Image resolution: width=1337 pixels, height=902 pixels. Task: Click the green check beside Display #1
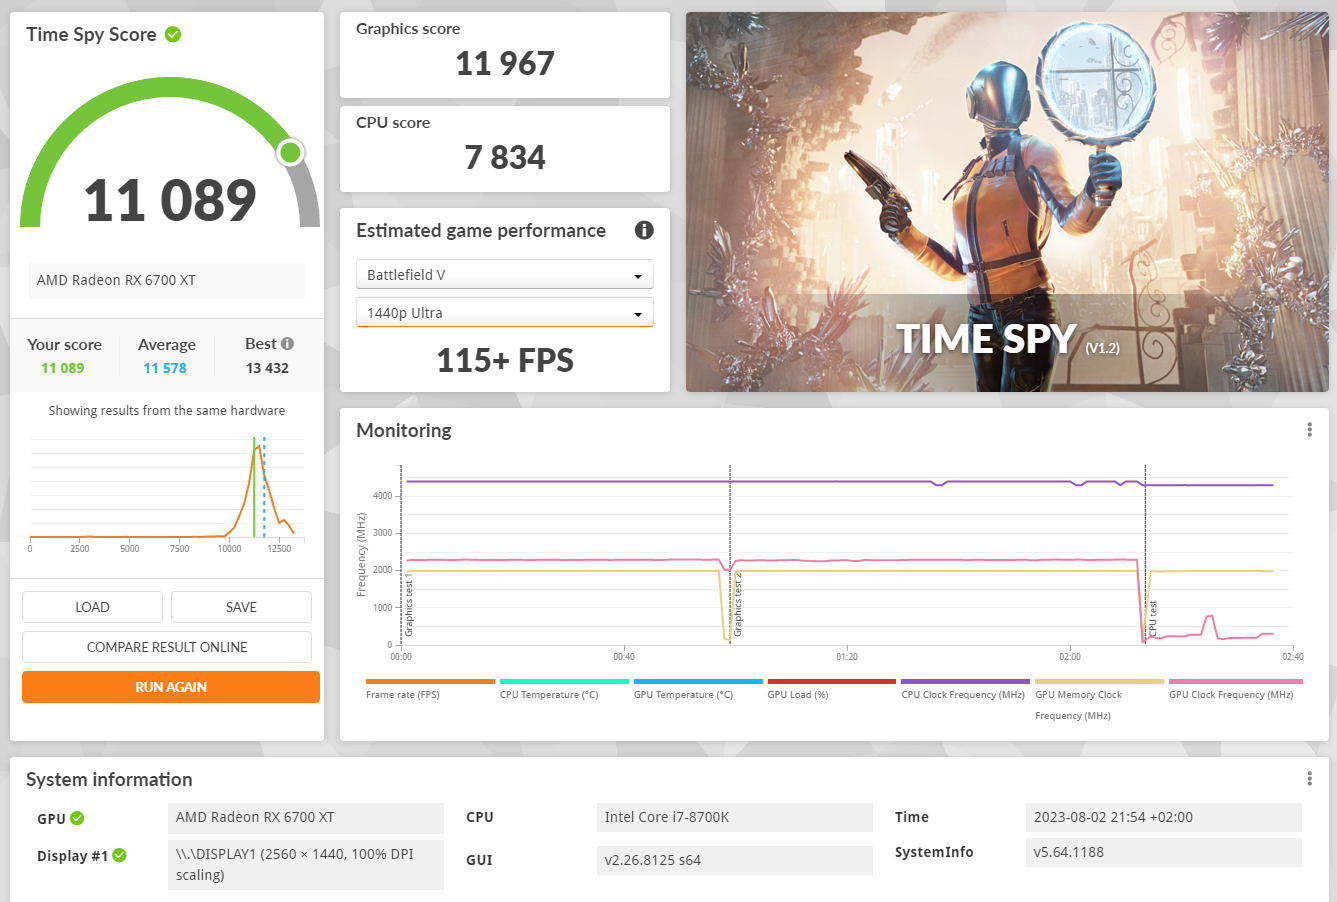[120, 855]
